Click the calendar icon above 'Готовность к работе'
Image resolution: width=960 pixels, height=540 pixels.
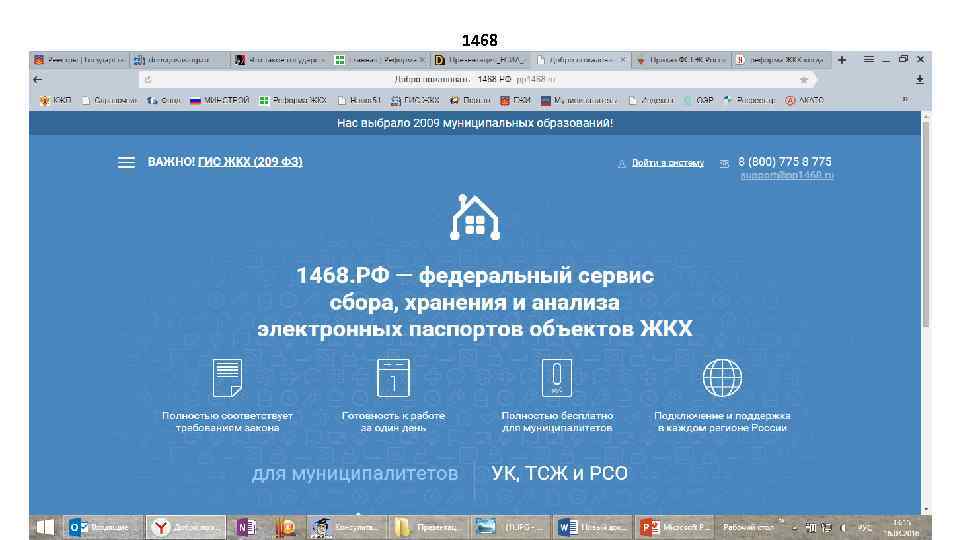393,378
